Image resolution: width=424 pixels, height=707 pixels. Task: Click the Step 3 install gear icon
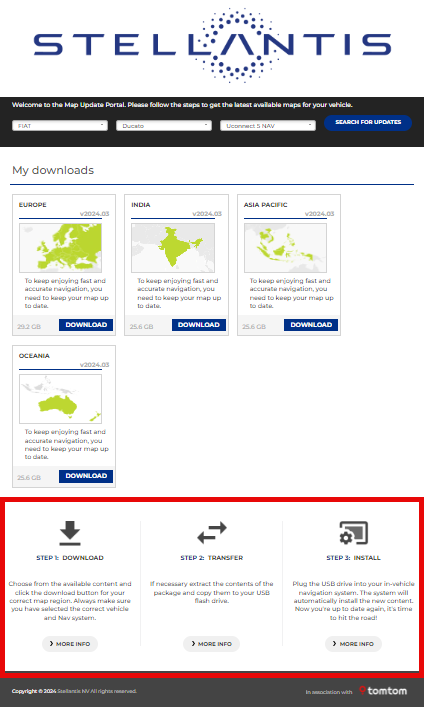click(354, 533)
